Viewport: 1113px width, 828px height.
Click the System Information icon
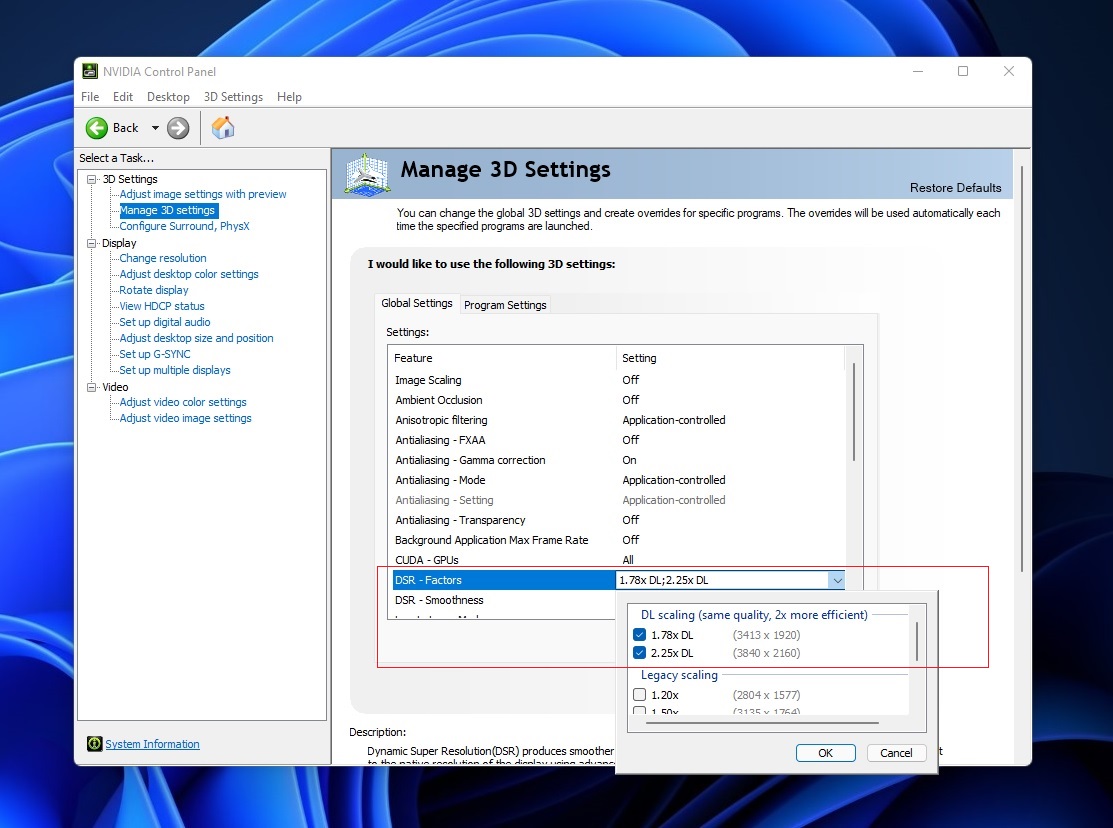click(x=94, y=743)
